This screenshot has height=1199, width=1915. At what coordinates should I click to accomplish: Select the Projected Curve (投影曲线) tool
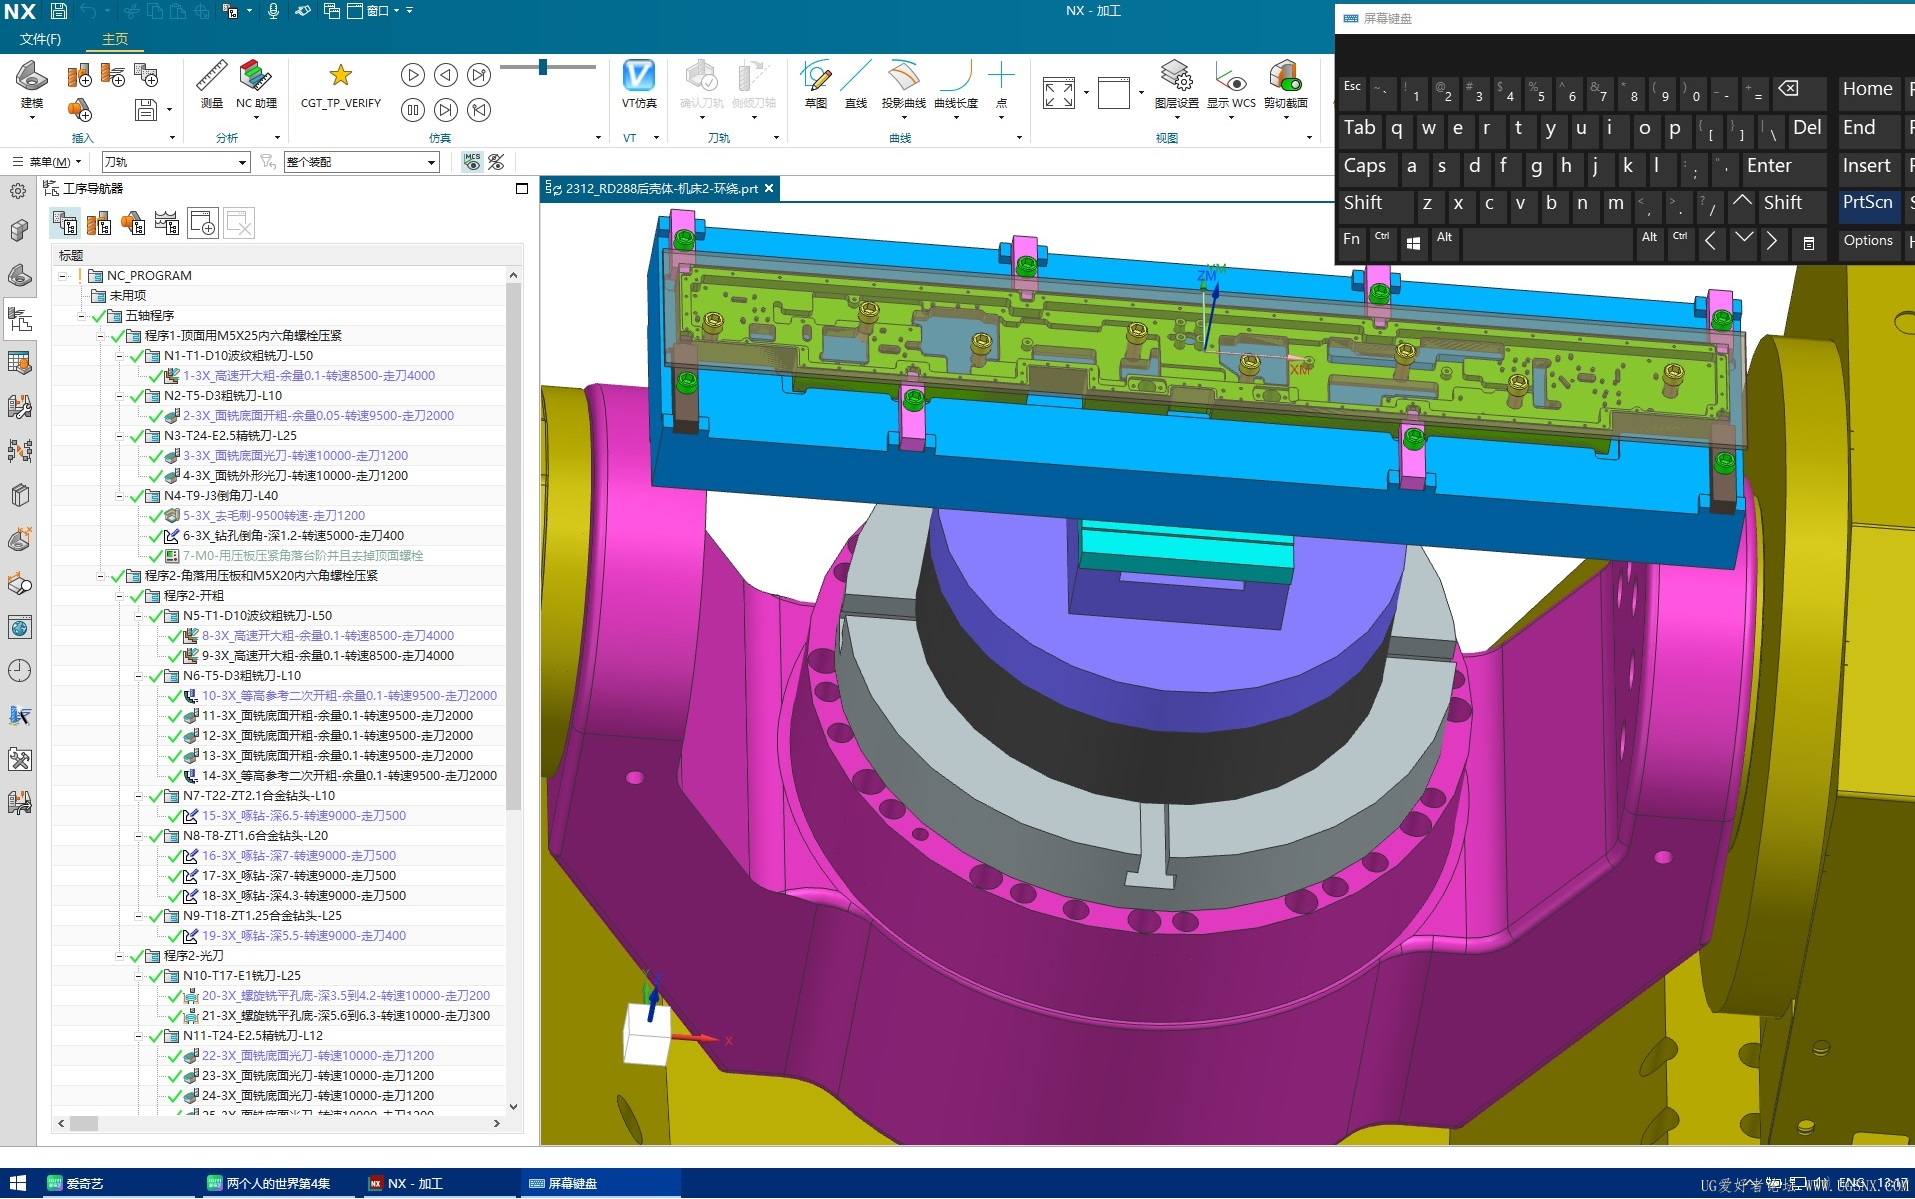point(903,76)
